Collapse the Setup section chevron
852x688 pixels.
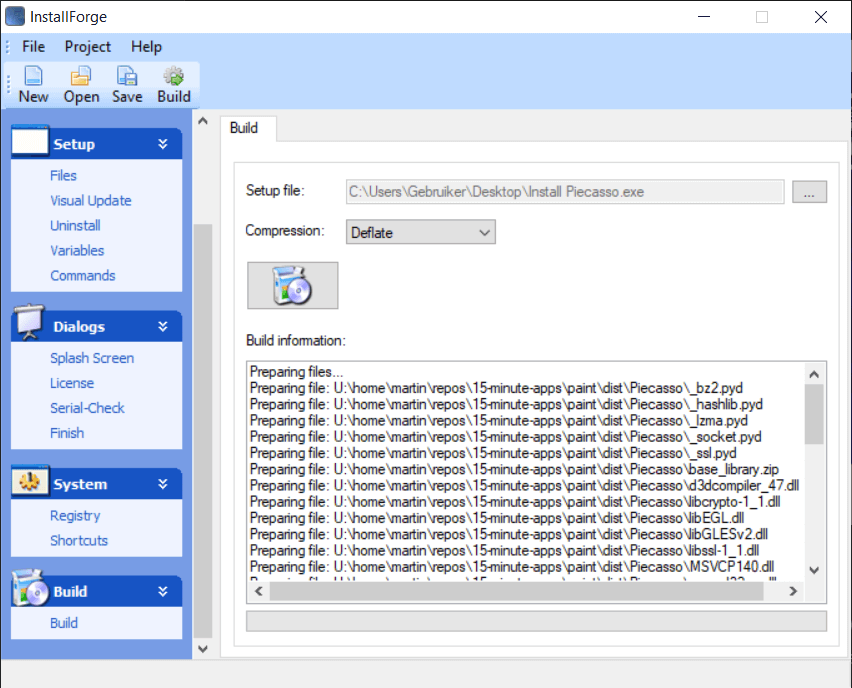[x=162, y=144]
